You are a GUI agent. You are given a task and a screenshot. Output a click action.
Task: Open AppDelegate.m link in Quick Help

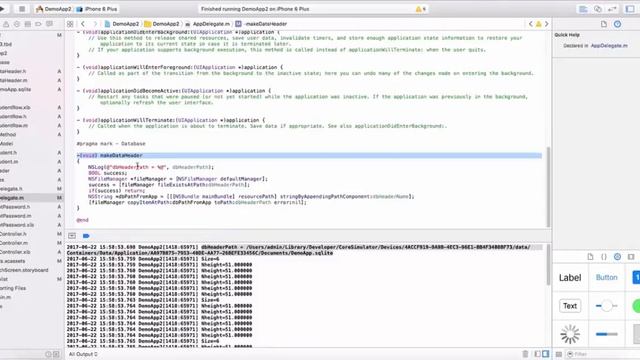(609, 46)
